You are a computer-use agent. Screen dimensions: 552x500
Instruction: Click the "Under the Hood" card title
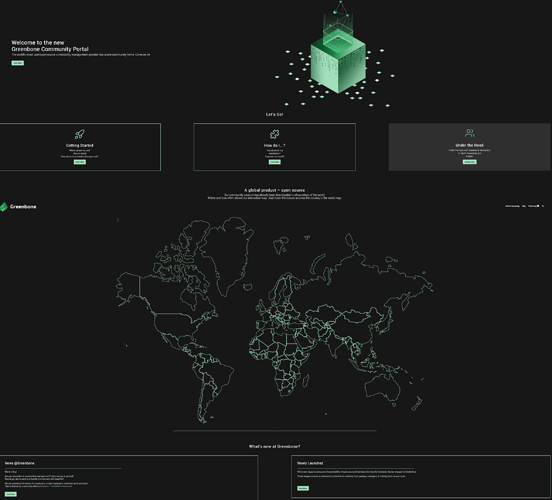point(470,145)
